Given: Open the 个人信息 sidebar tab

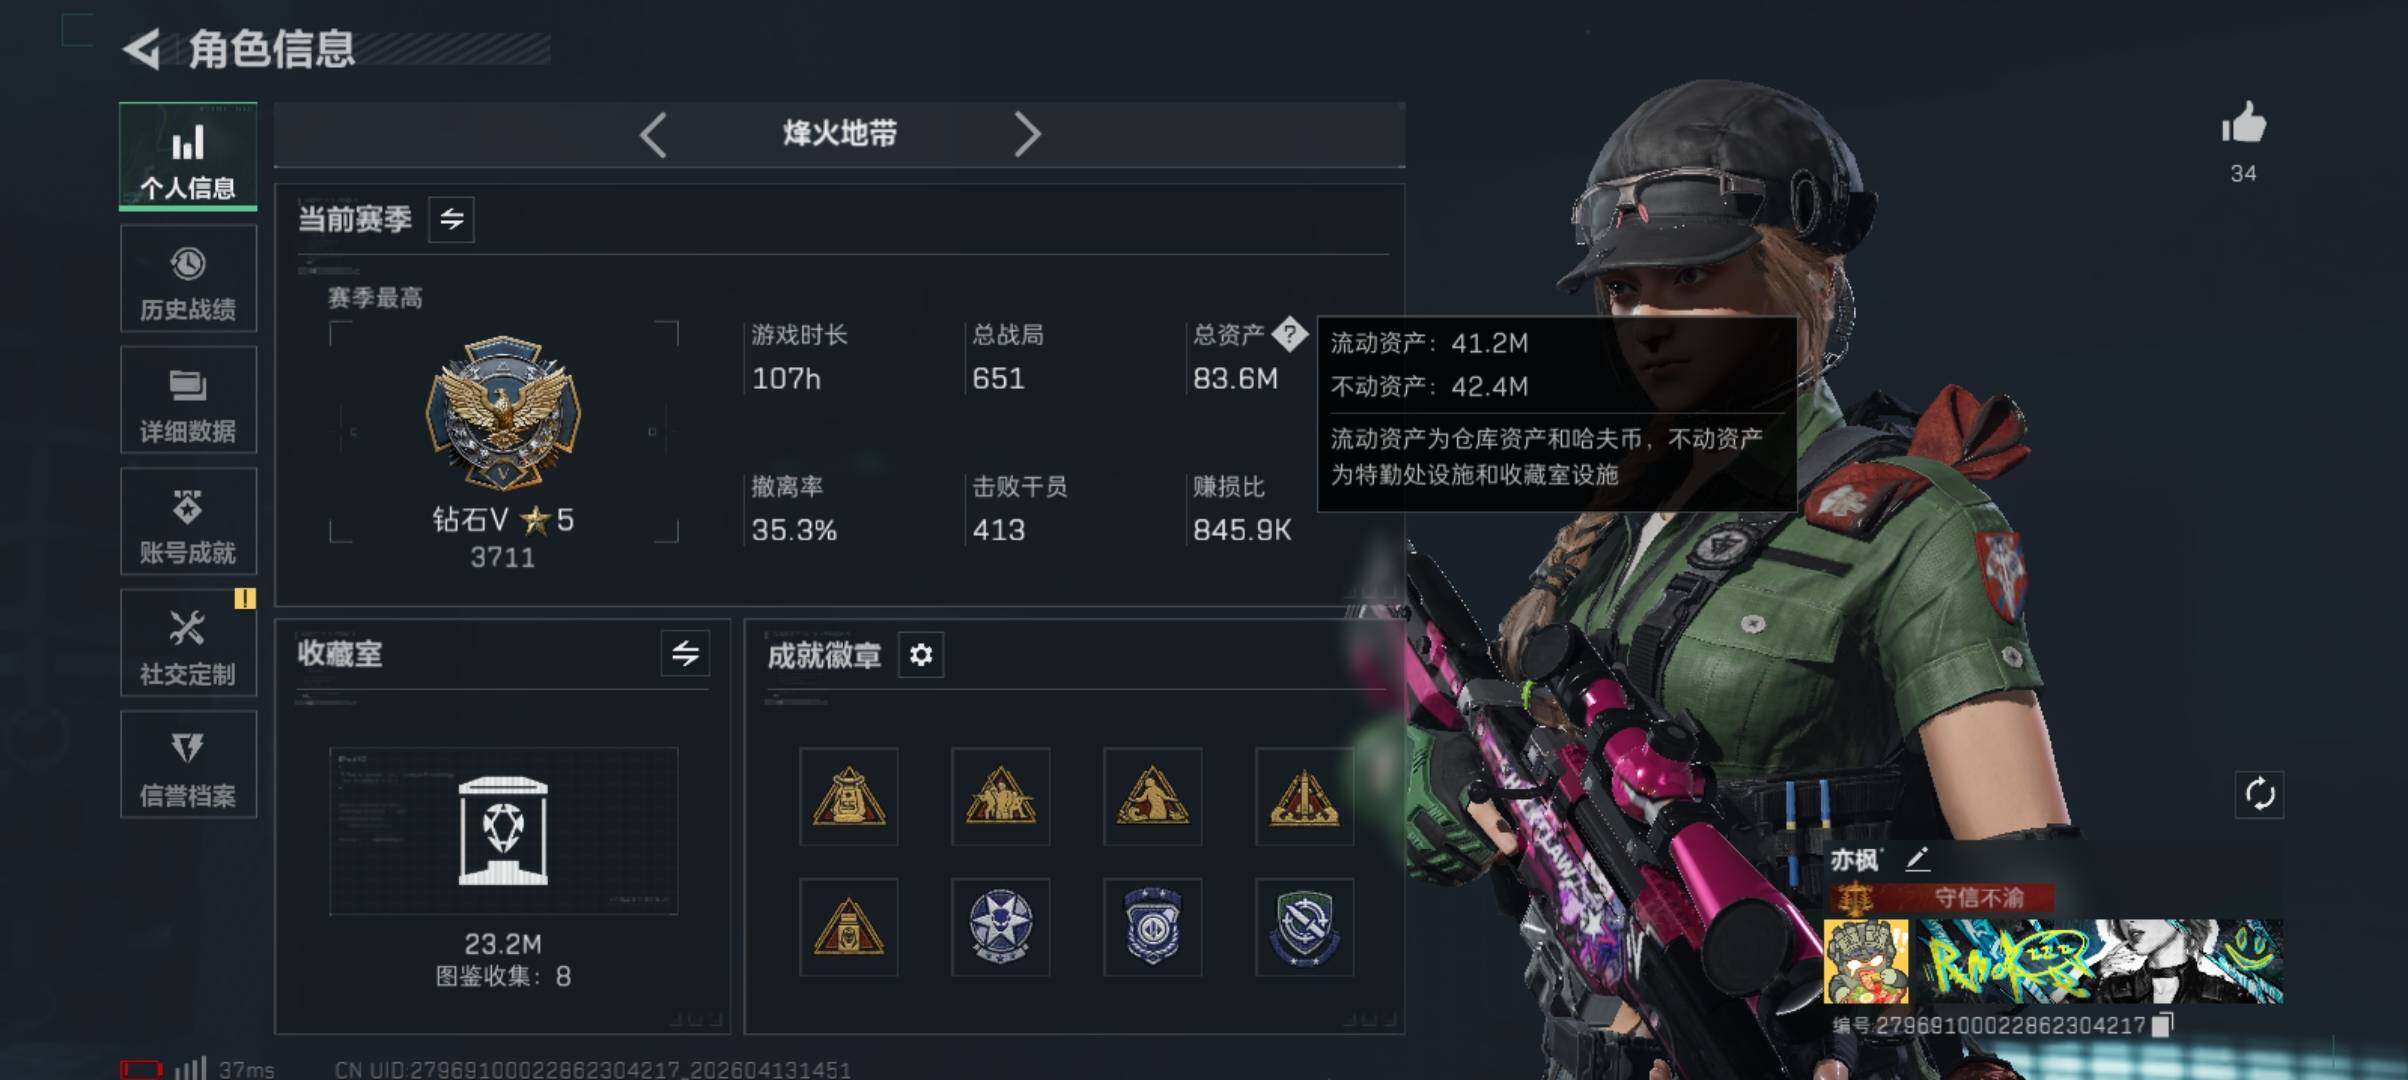Looking at the screenshot, I should [188, 156].
